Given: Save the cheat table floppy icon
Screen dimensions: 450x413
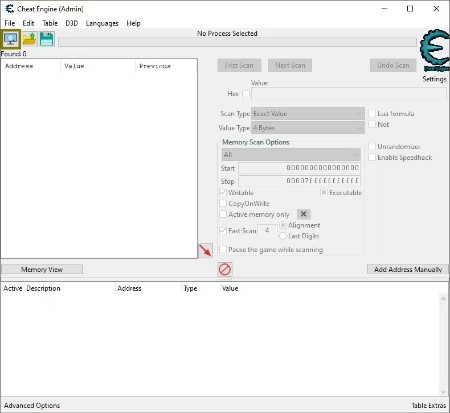Looking at the screenshot, I should point(47,39).
